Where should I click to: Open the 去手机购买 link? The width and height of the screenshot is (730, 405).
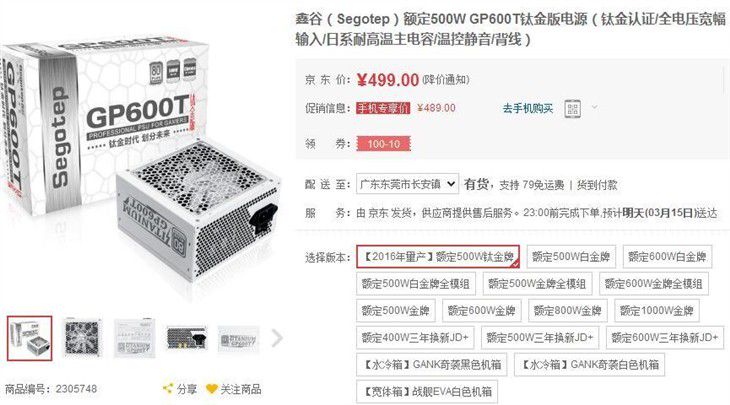[527, 108]
